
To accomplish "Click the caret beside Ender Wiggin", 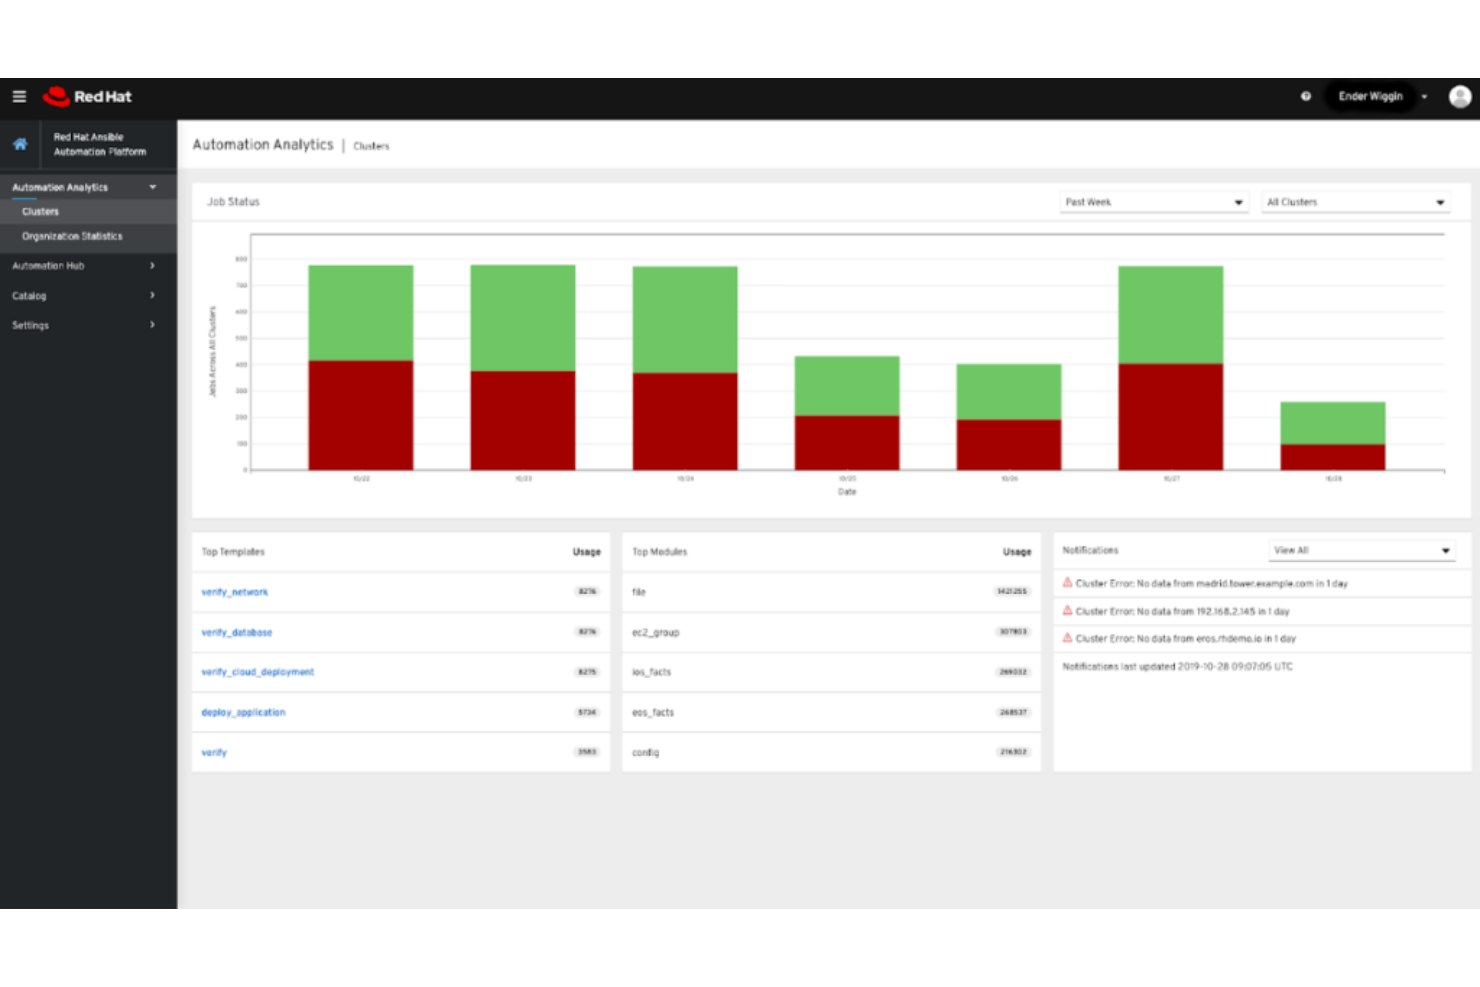I will (x=1424, y=97).
